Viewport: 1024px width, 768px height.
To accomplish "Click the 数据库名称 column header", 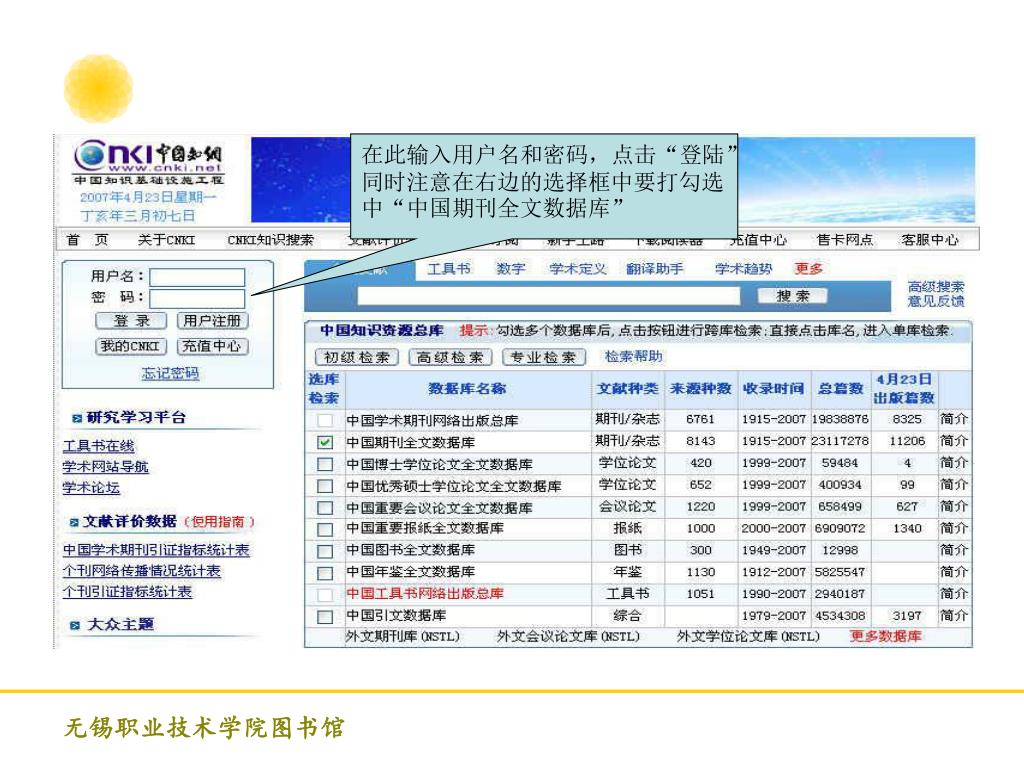I will [467, 389].
